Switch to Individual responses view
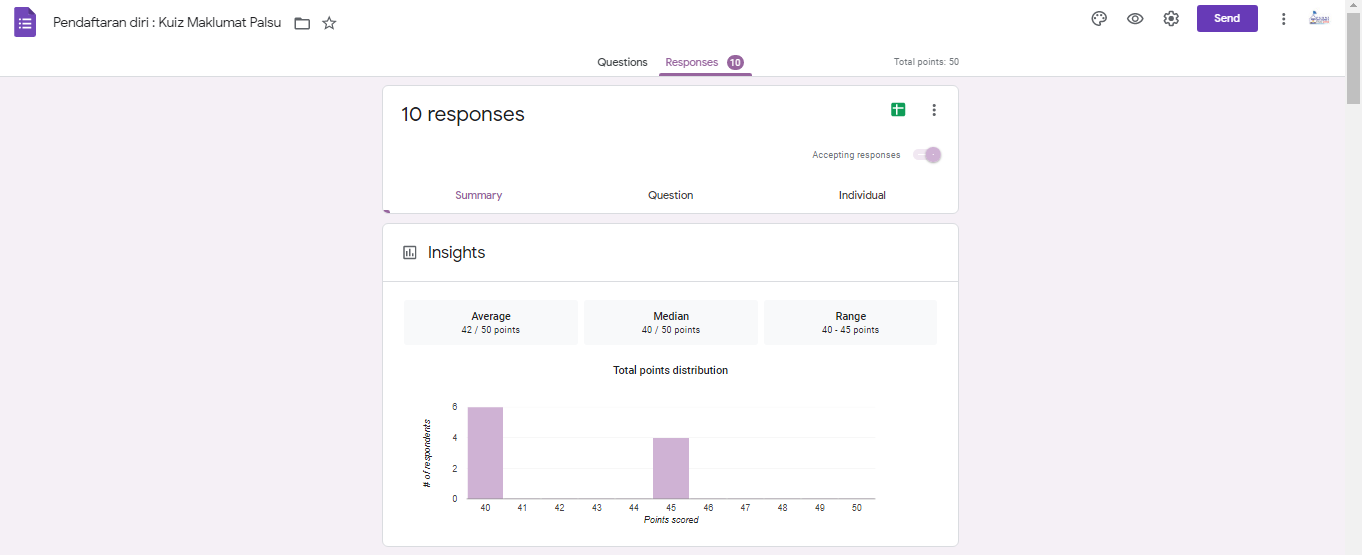Screen dimensions: 1362x555 tap(862, 195)
